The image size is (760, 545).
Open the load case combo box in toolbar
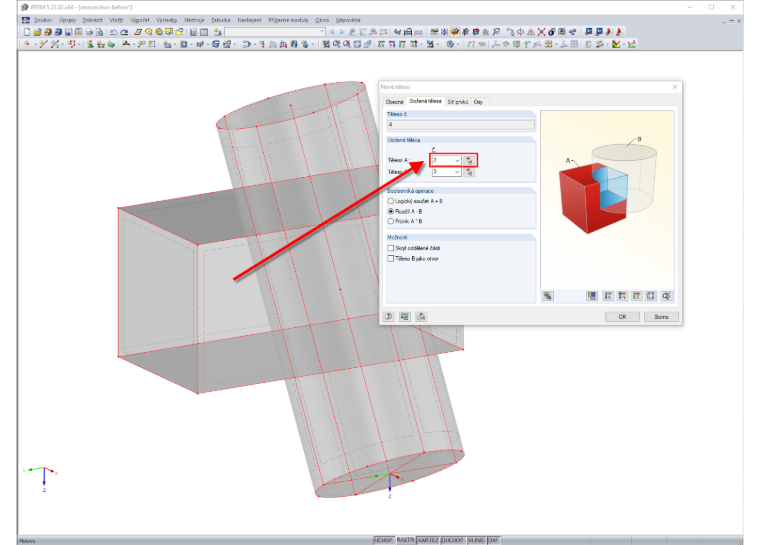[275, 32]
